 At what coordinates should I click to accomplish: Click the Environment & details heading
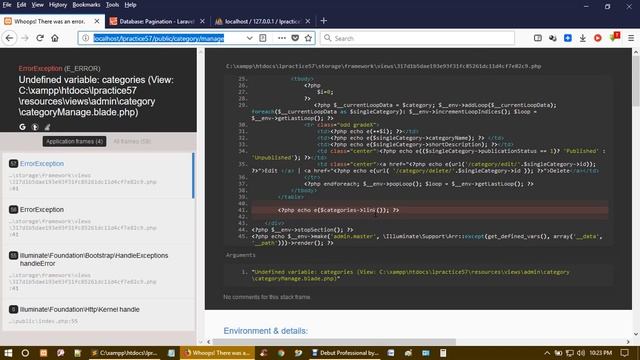265,331
